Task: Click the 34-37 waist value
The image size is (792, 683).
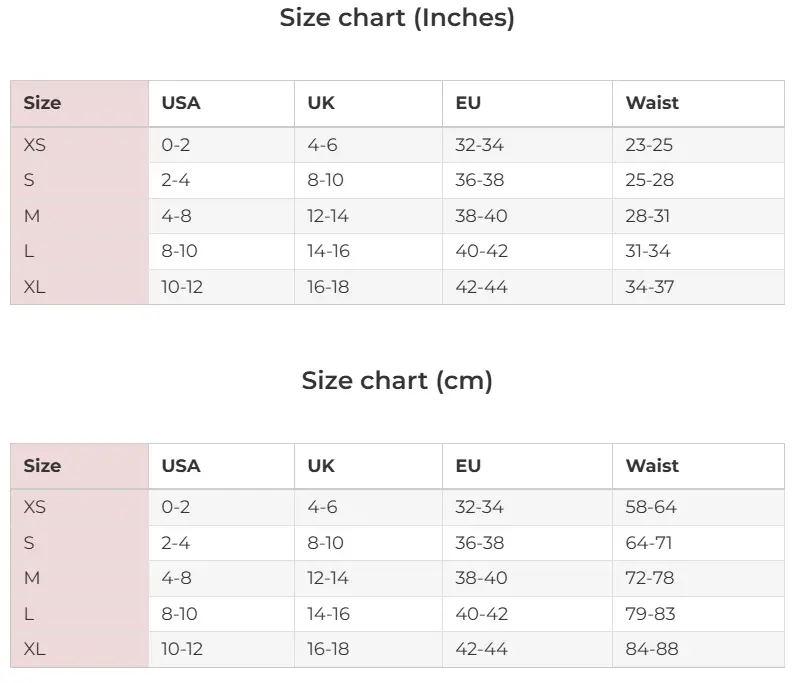Action: point(649,287)
